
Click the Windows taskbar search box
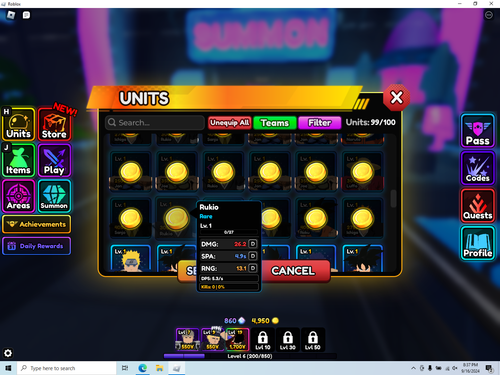click(x=66, y=368)
